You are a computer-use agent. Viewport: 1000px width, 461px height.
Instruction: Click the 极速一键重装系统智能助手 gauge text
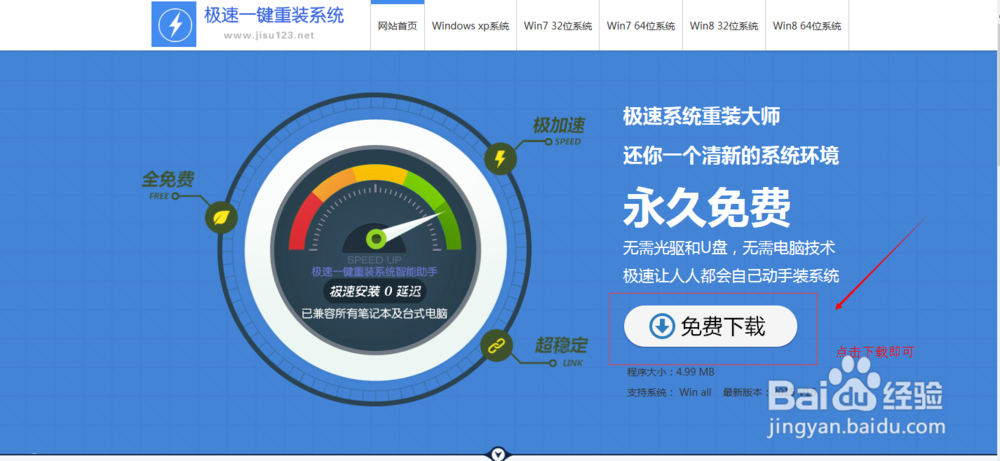[374, 272]
